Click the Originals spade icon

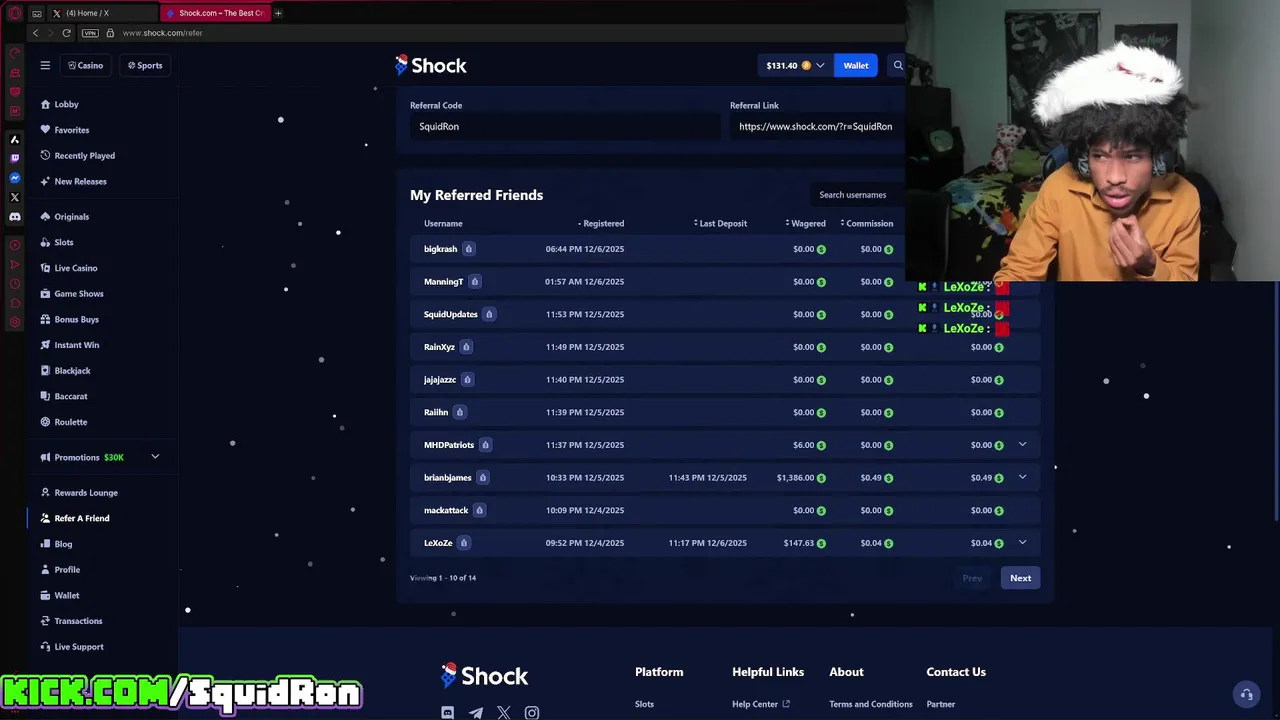tap(45, 216)
